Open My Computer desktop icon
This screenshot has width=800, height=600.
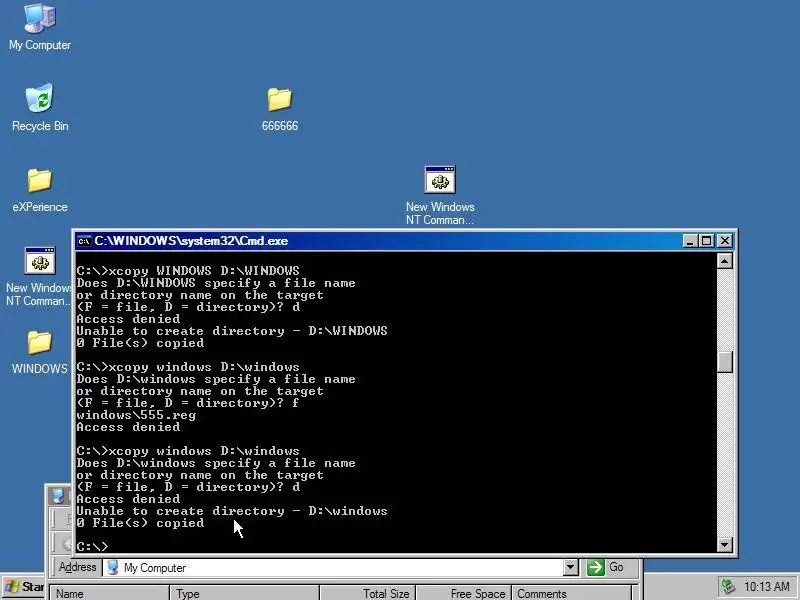[x=40, y=27]
